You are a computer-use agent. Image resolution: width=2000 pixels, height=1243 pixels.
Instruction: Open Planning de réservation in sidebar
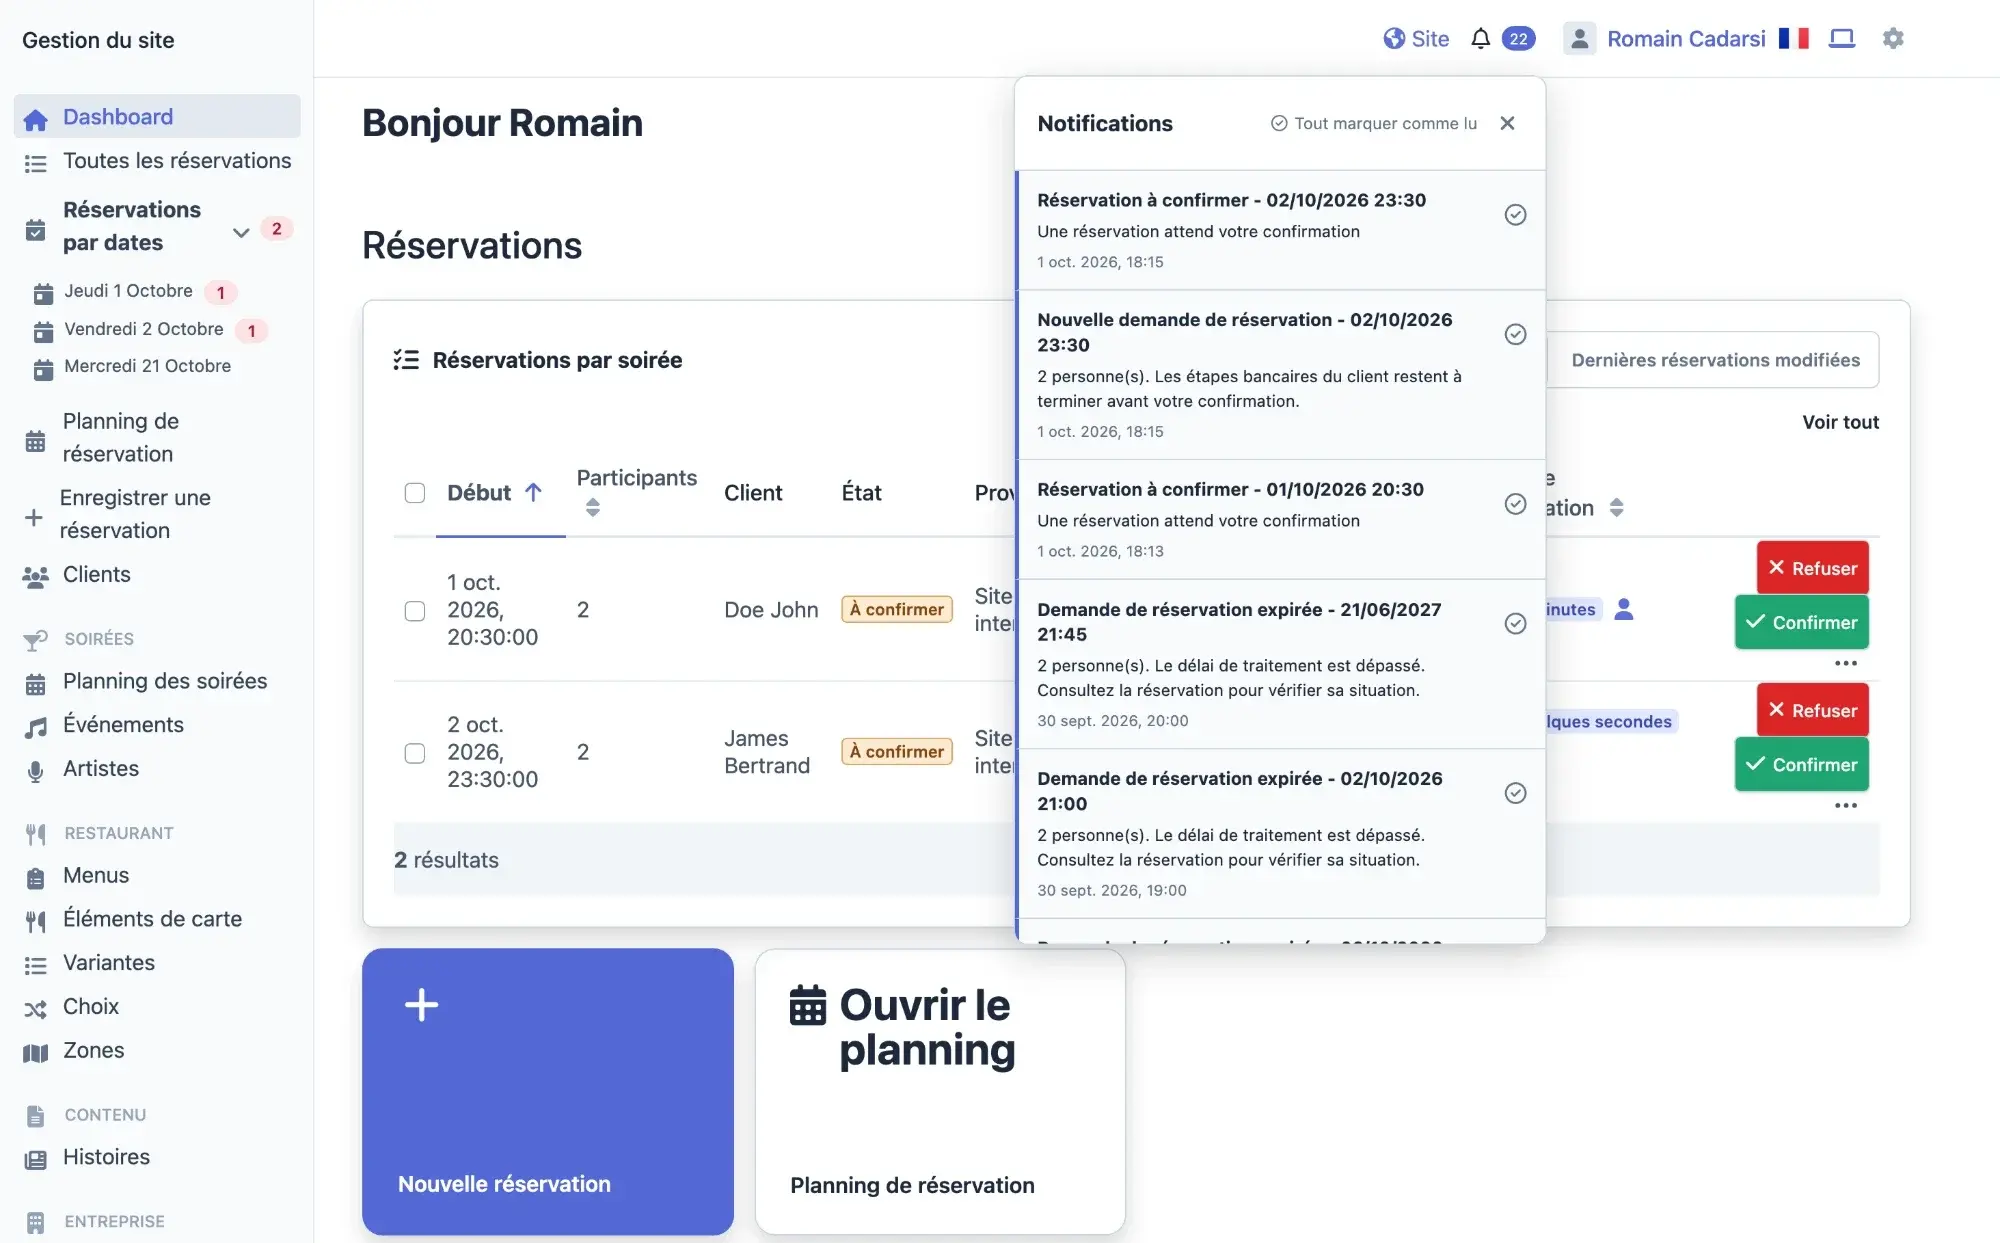coord(158,438)
